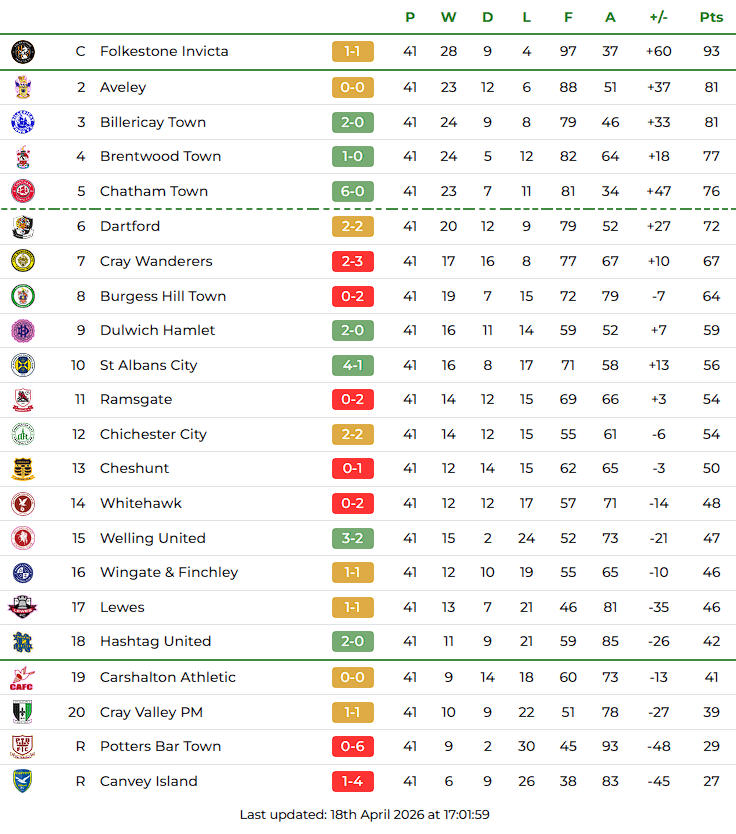The height and width of the screenshot is (834, 736).
Task: Click the W wins column header
Action: (x=448, y=17)
